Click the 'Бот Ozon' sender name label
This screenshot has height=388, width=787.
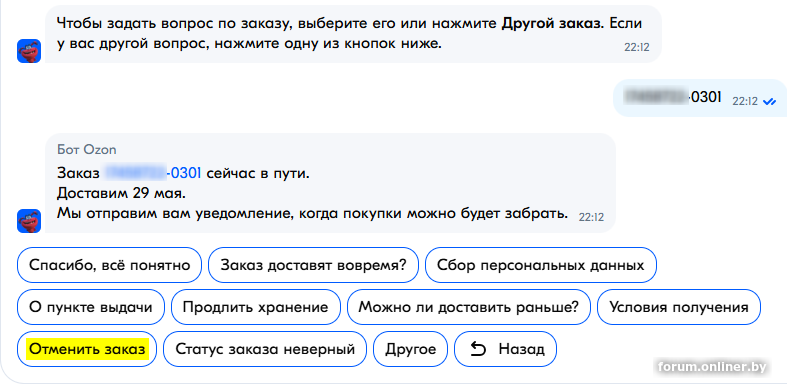point(87,150)
